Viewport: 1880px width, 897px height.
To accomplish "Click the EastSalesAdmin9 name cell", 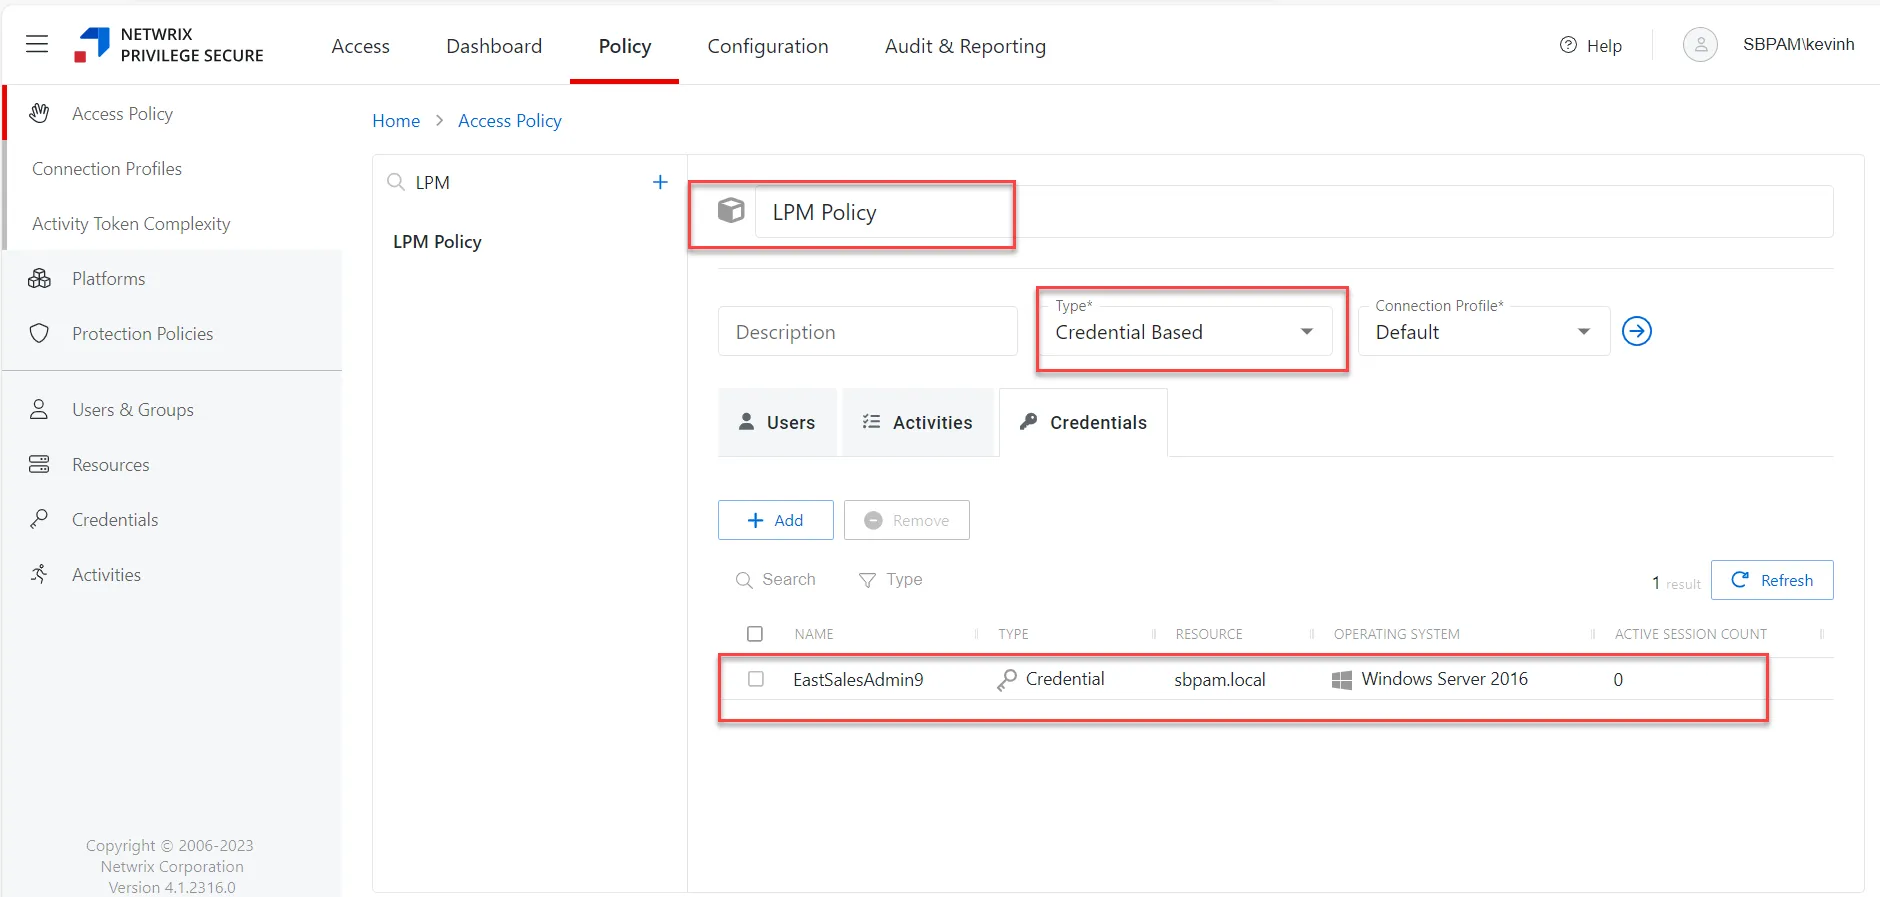I will point(858,680).
